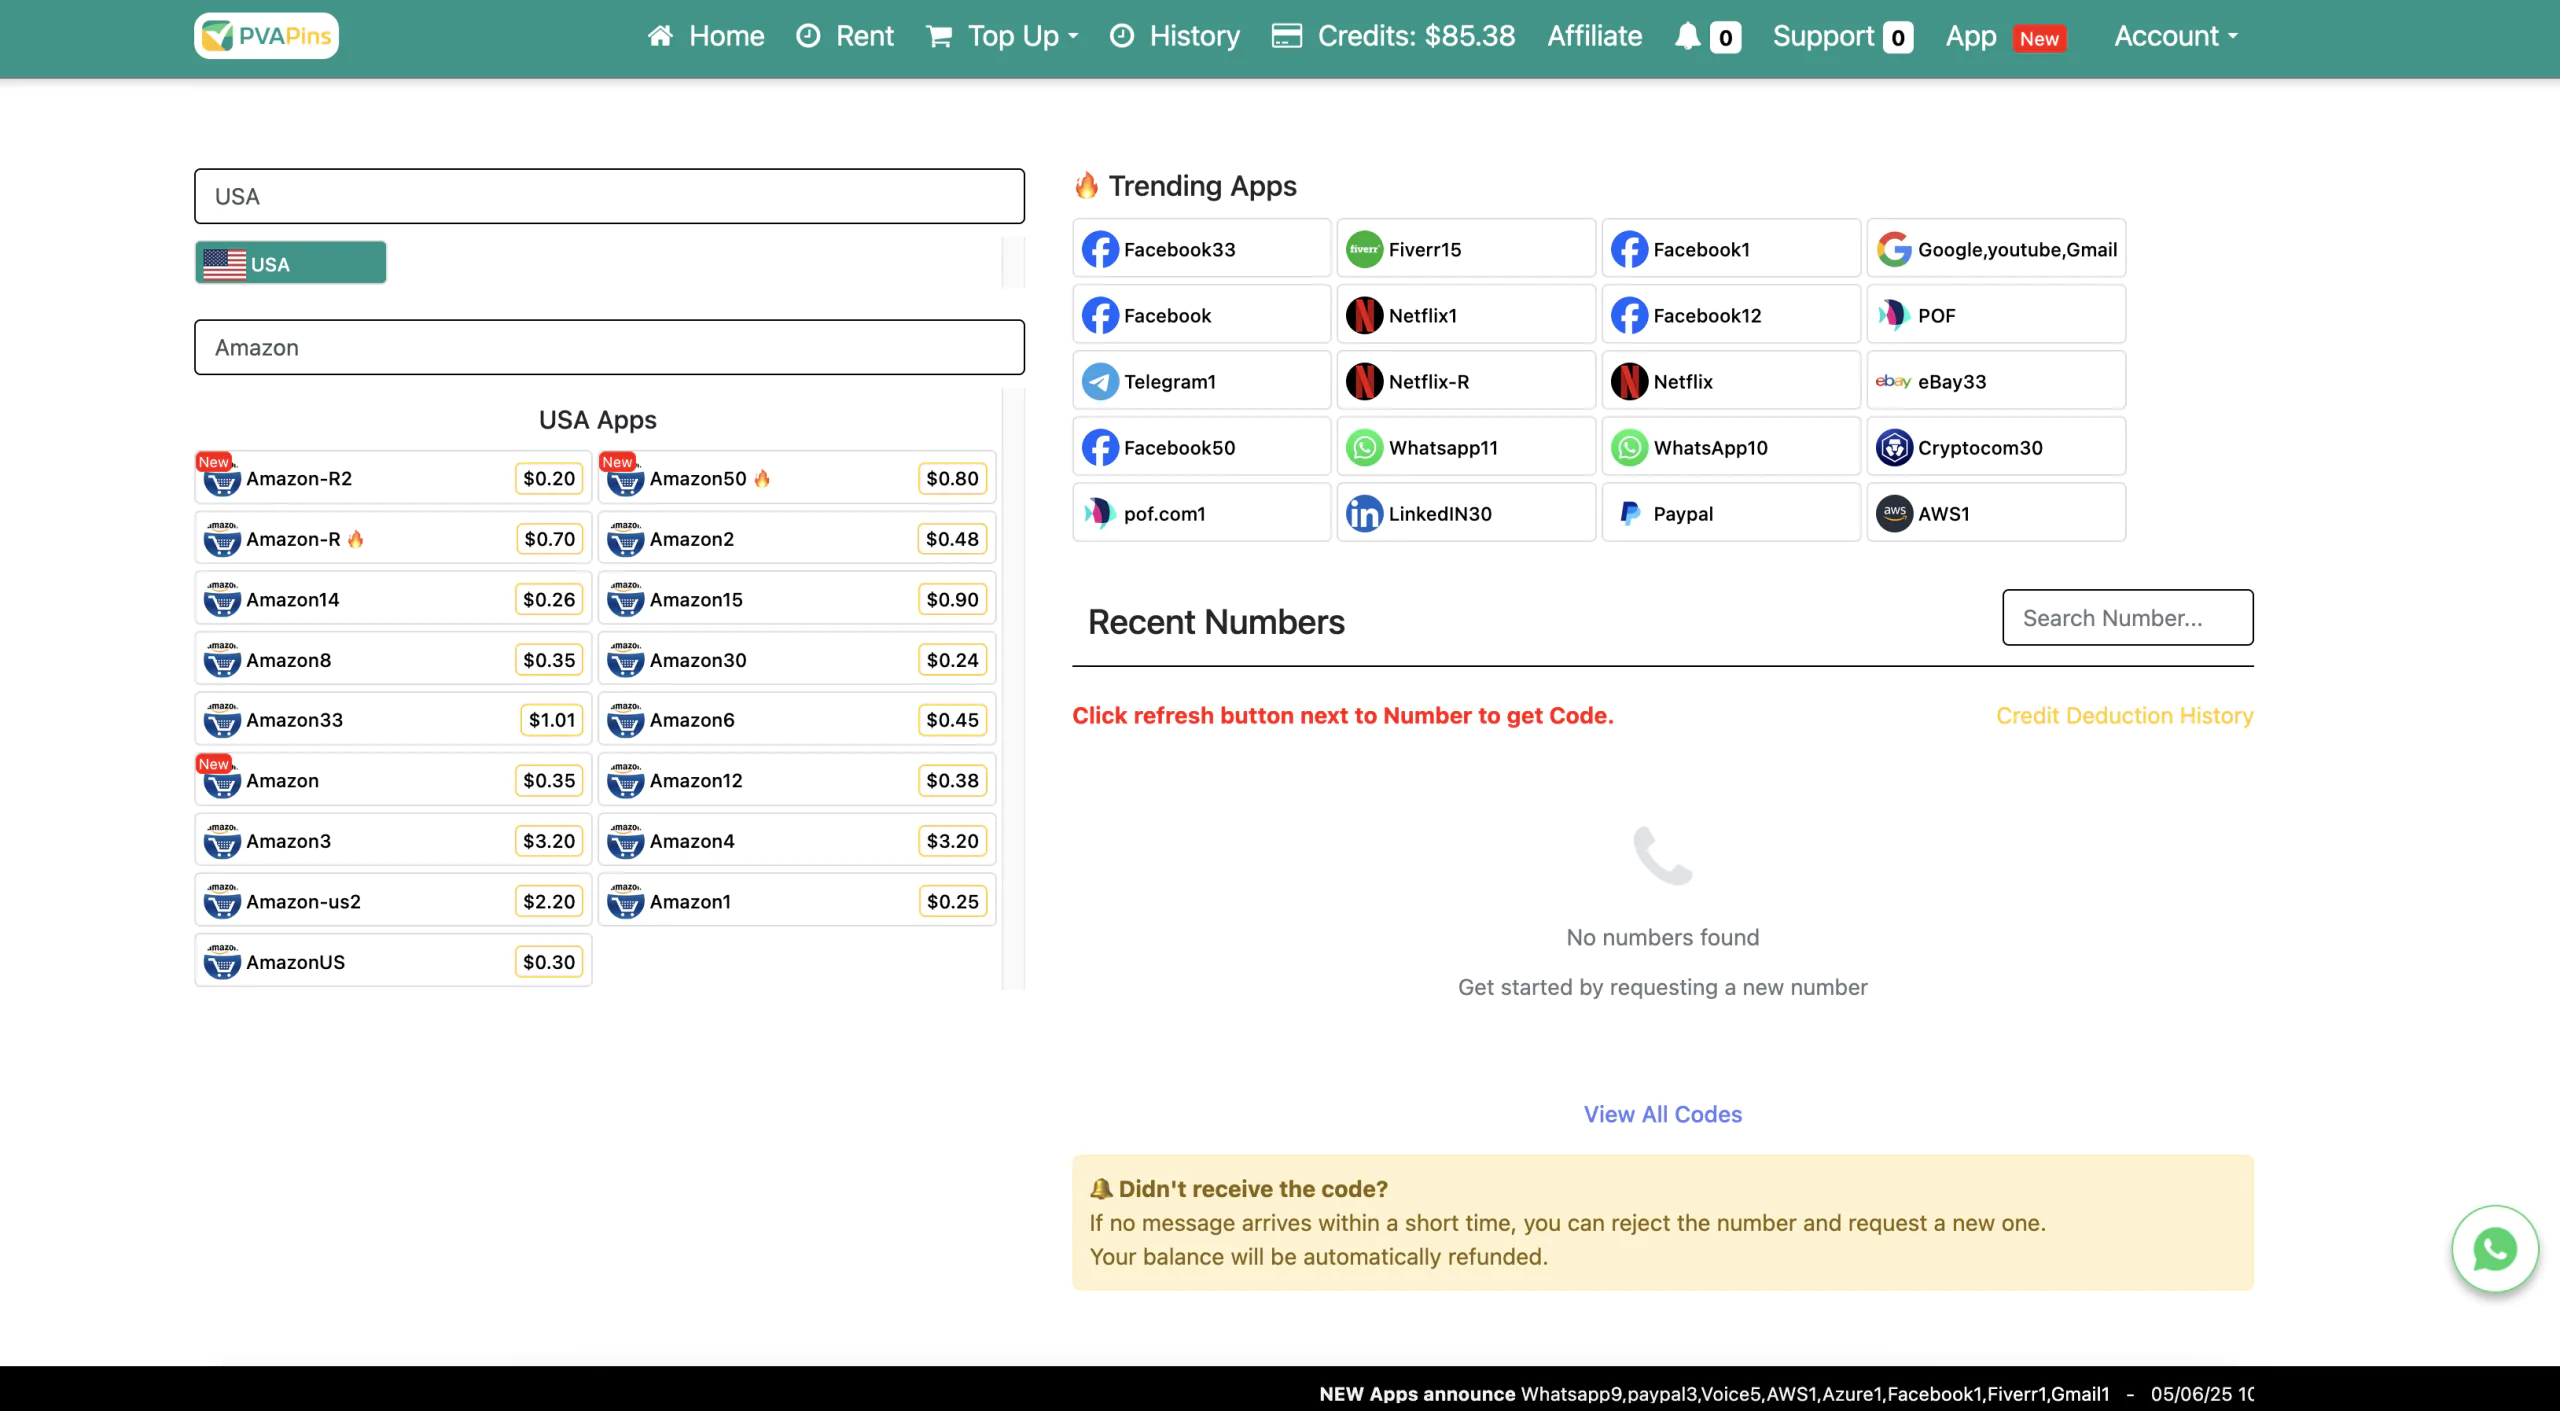This screenshot has height=1411, width=2560.
Task: Choose the Amazon12 app for $0.38
Action: [797, 780]
